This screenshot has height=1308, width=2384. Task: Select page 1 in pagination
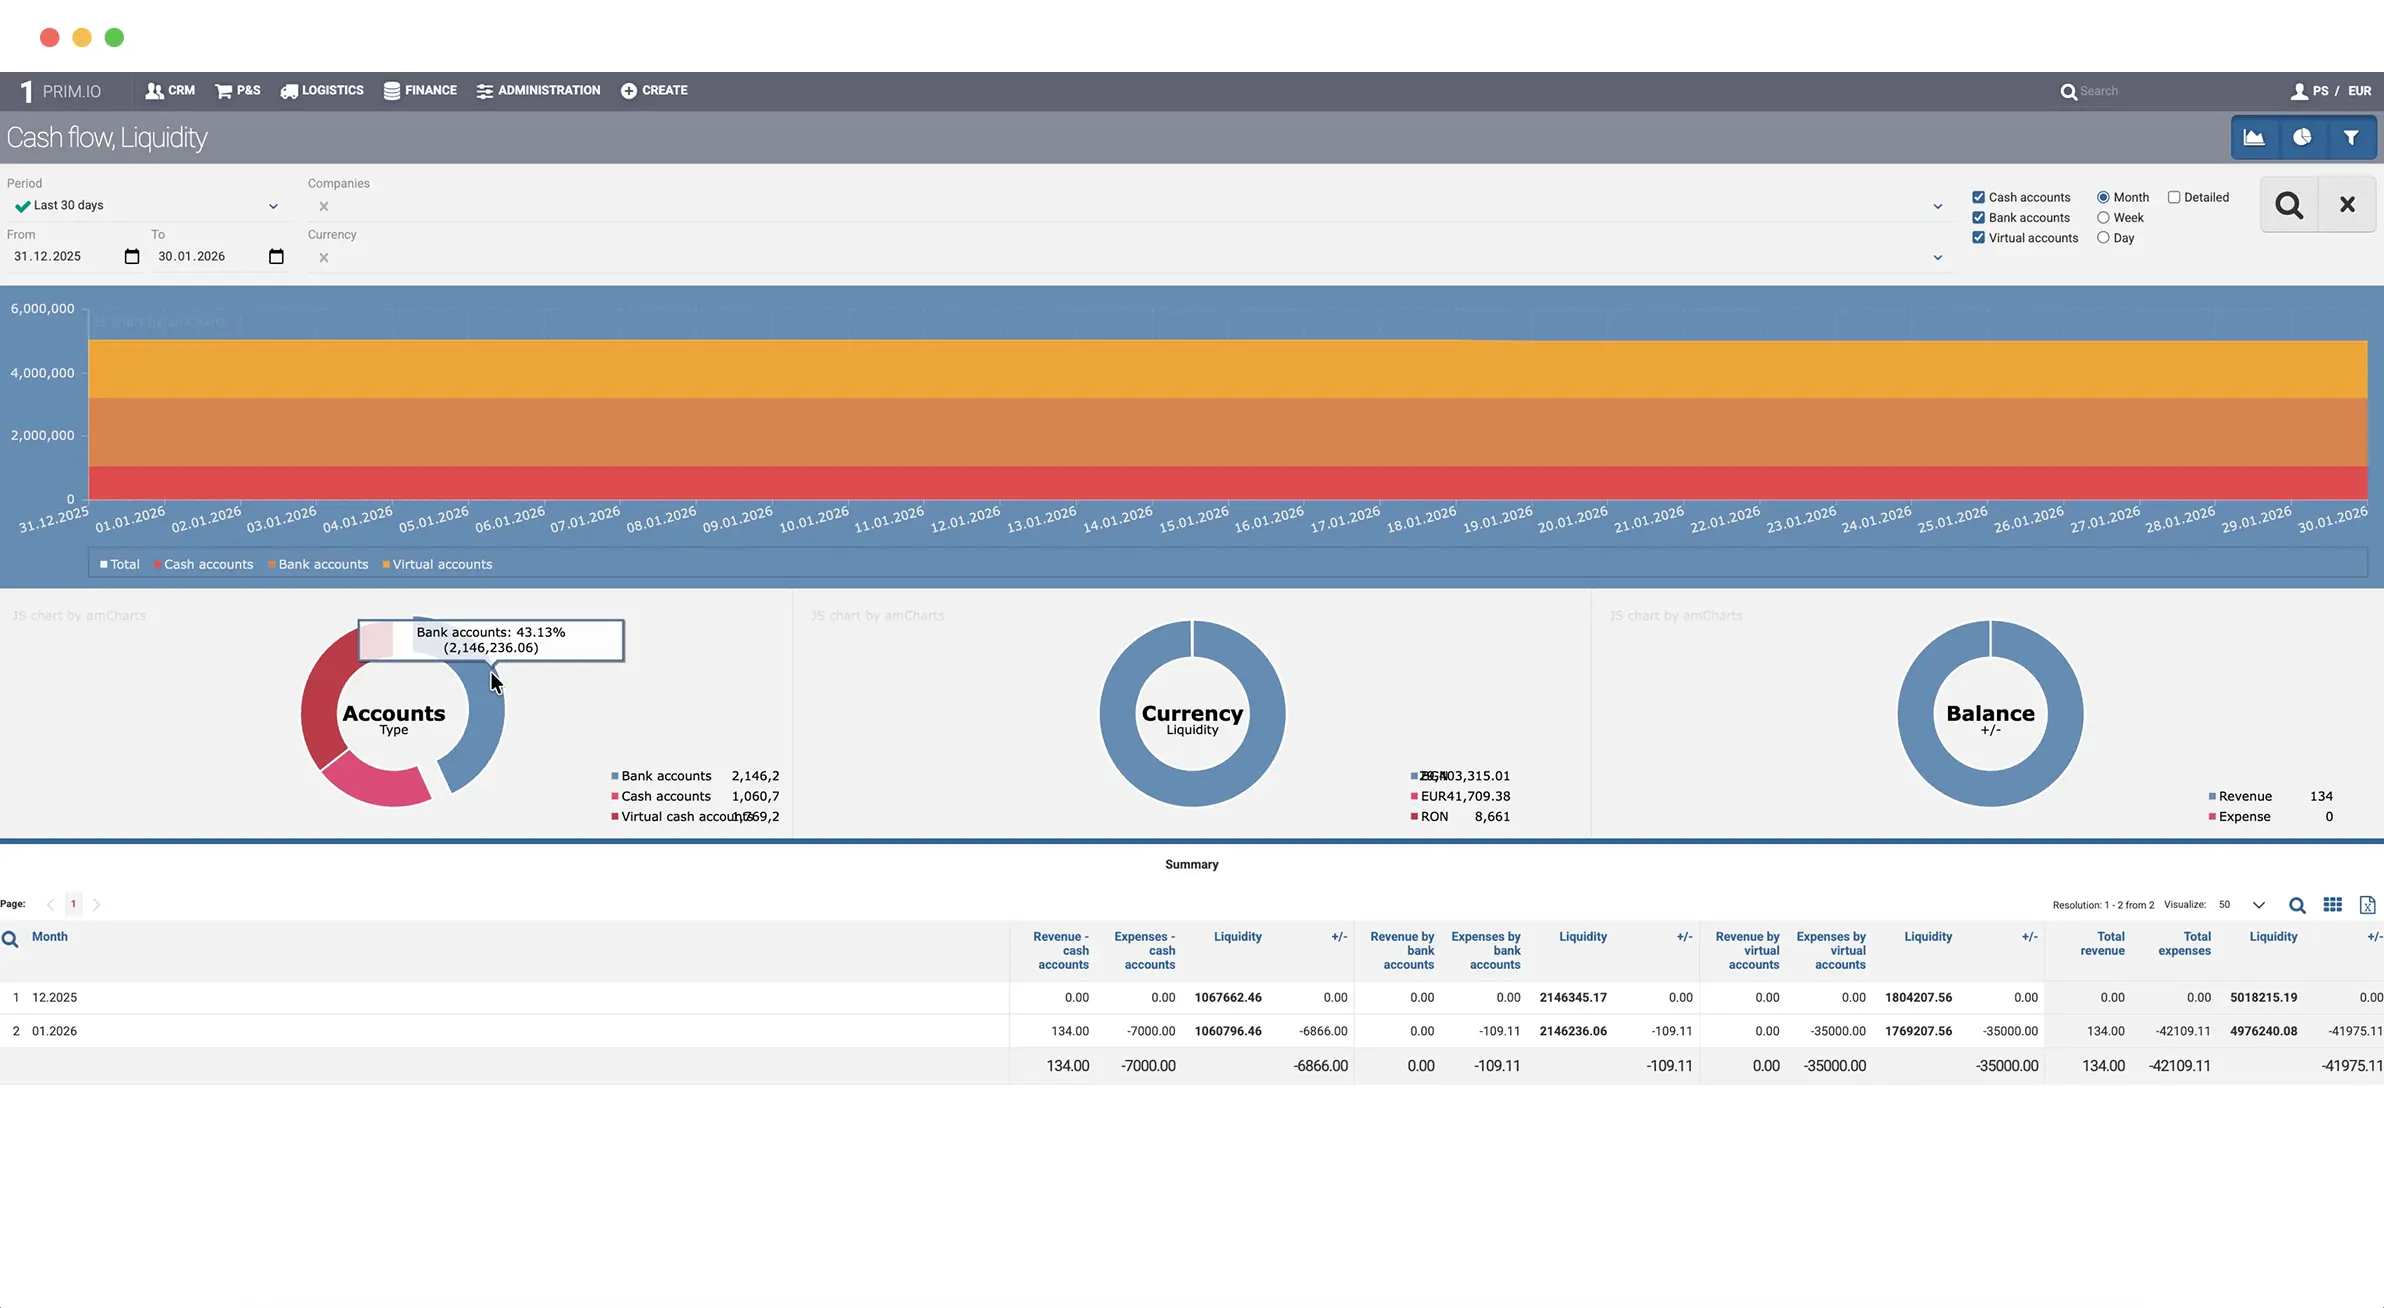(73, 905)
